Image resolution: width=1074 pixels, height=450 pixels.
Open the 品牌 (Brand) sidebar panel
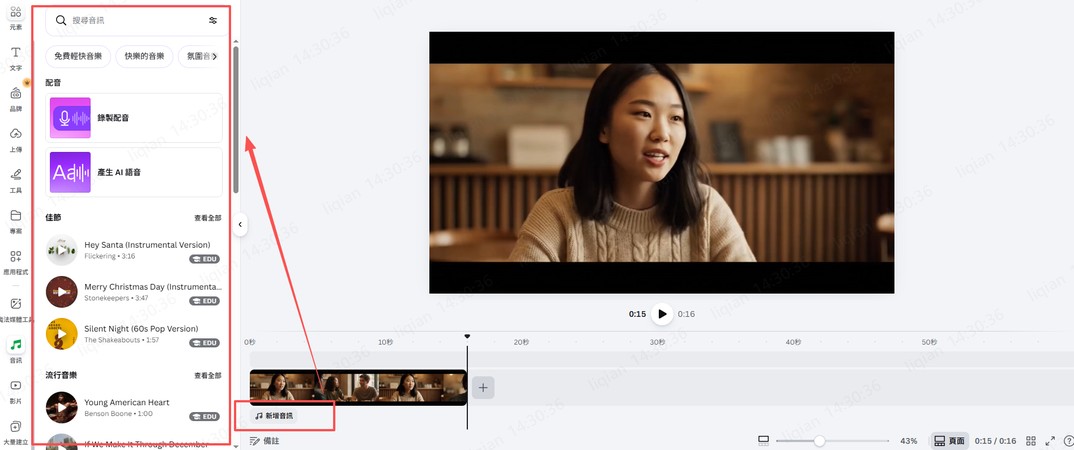(x=16, y=99)
